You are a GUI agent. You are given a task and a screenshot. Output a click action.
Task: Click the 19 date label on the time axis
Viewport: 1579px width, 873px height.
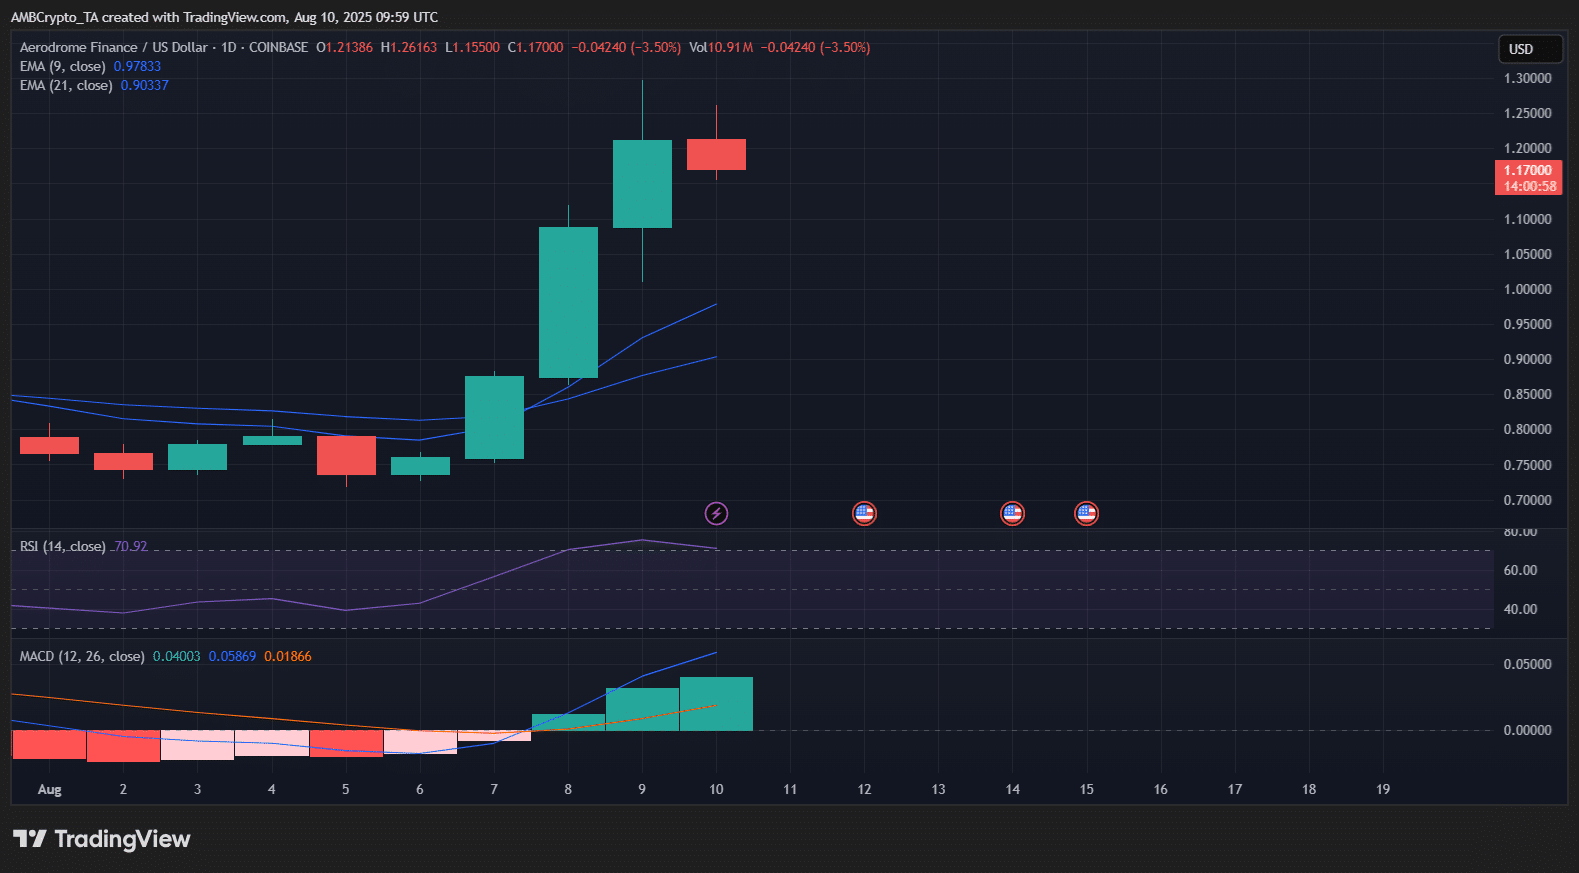(x=1382, y=790)
